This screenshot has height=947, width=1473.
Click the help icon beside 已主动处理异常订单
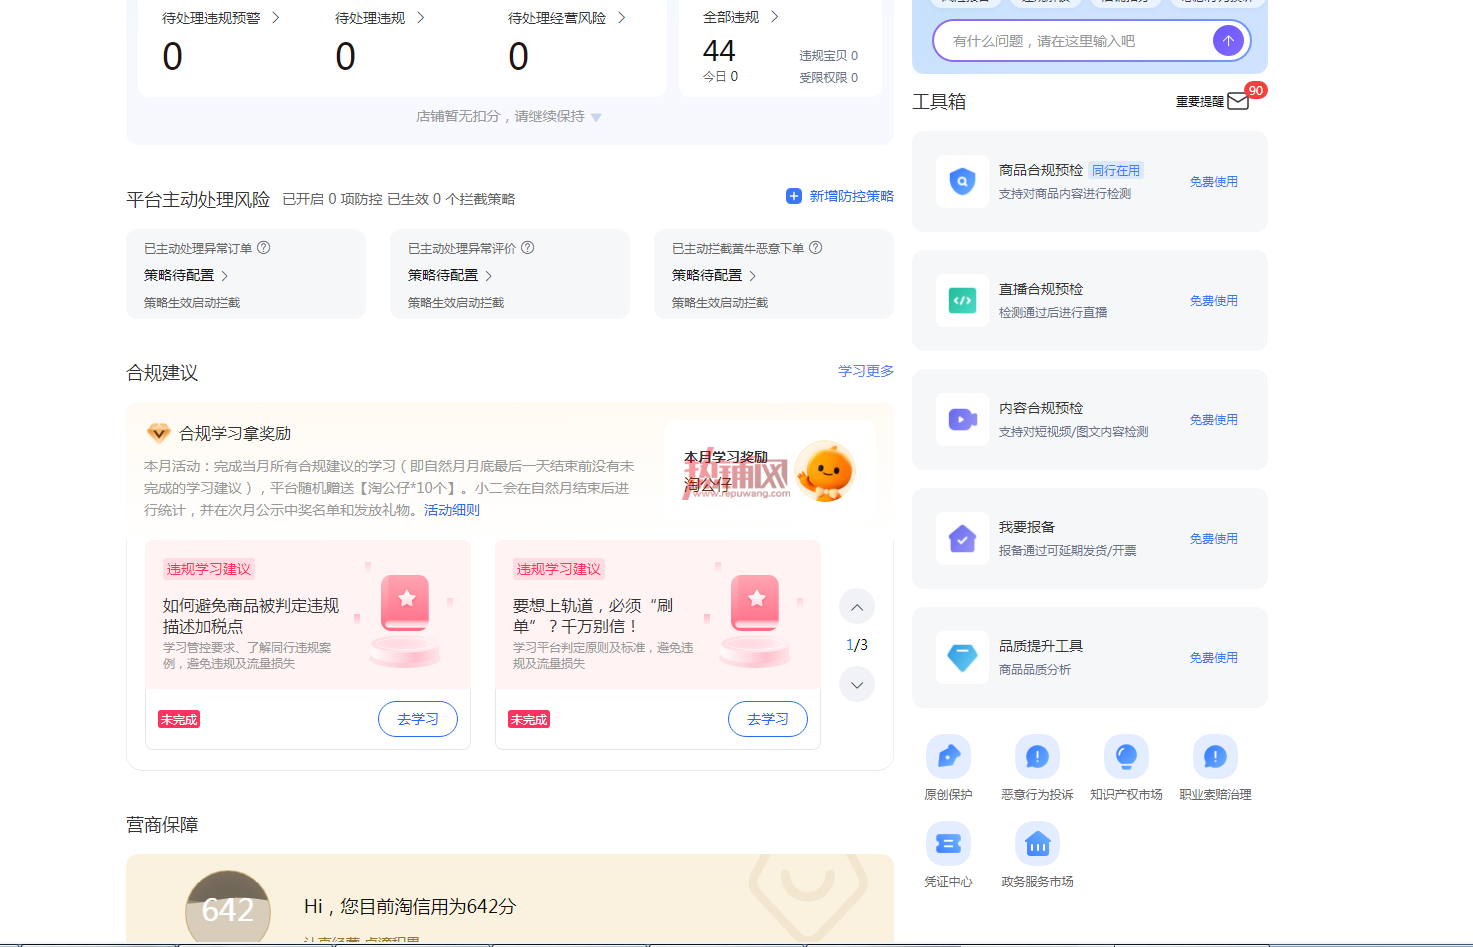(264, 248)
